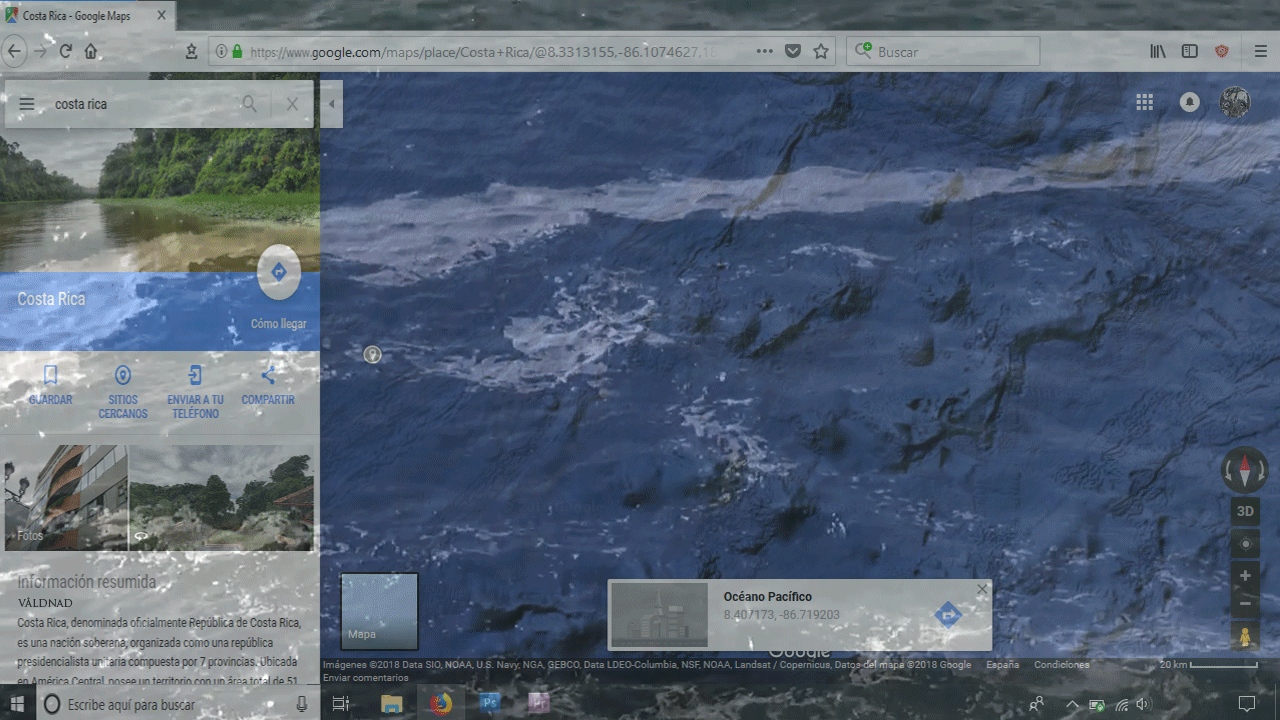Viewport: 1280px width, 720px height.
Task: Open the Firefox home page icon
Action: 91,52
